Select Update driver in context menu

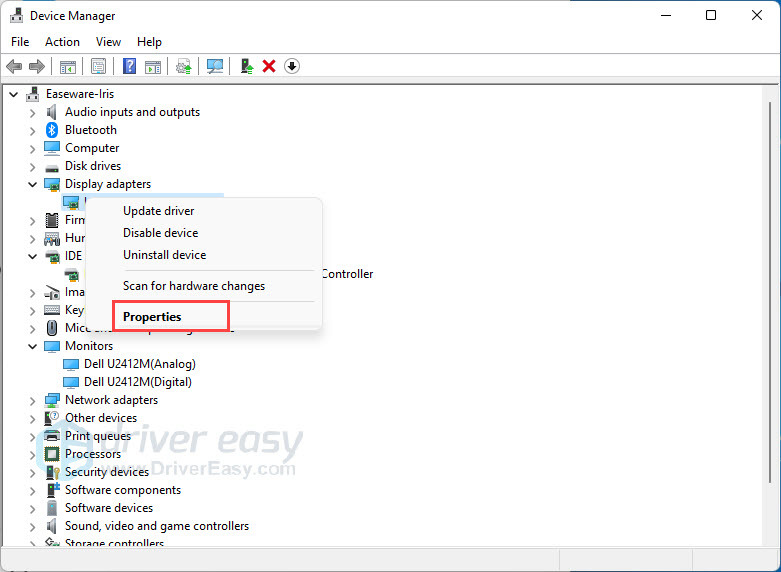coord(158,211)
